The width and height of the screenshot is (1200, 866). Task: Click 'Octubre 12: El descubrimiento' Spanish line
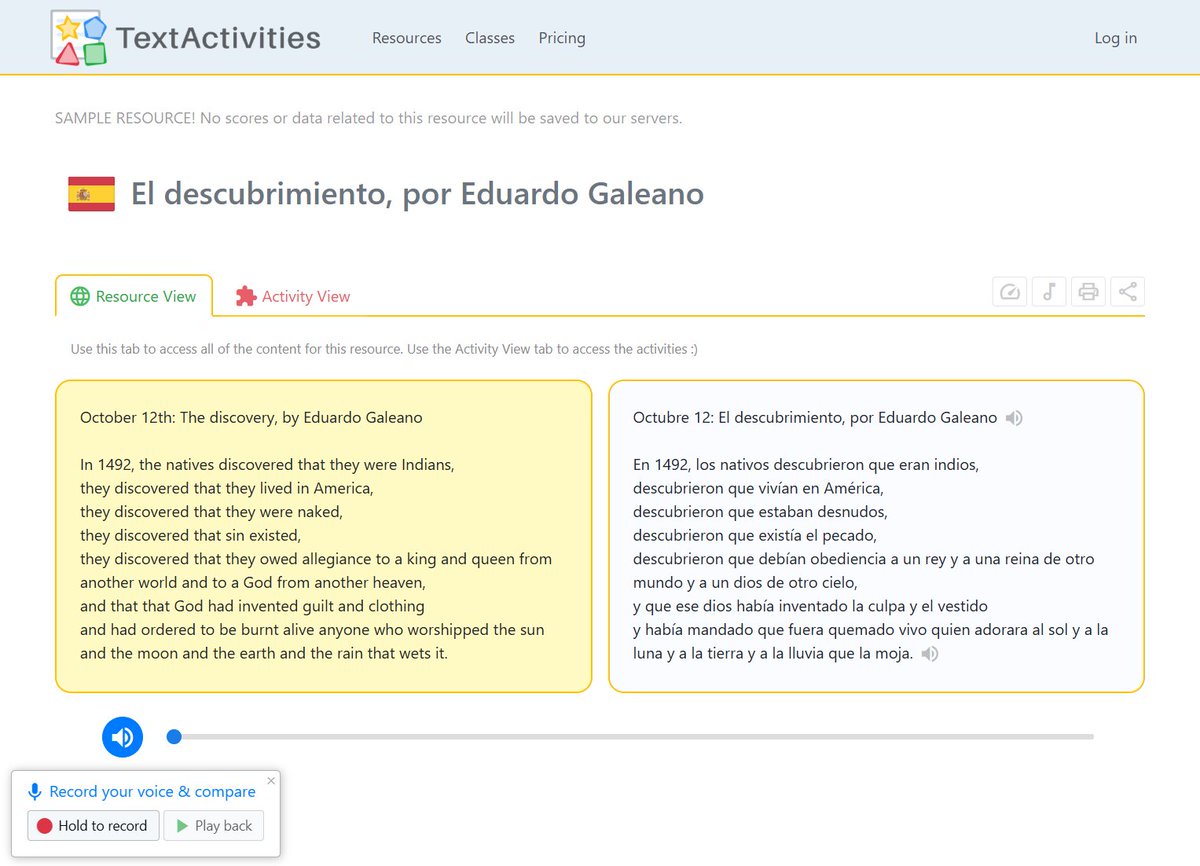[815, 418]
